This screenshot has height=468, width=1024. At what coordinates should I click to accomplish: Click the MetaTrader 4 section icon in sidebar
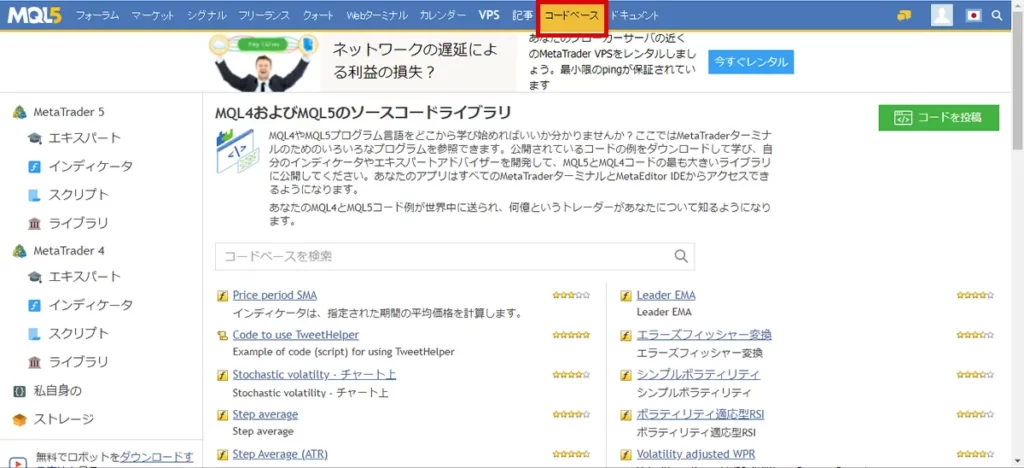click(19, 250)
